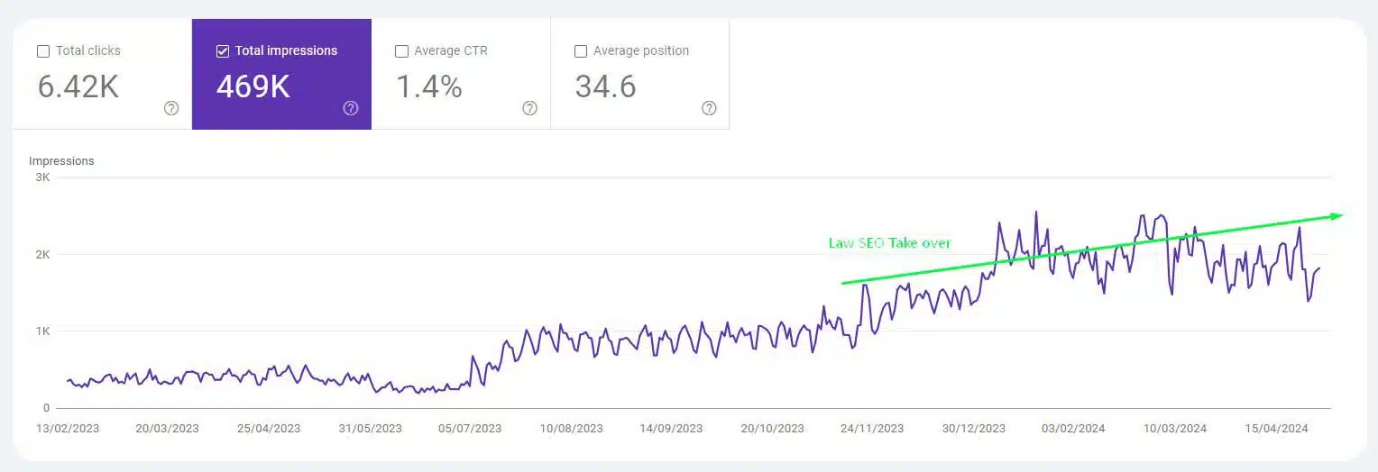Click the 'Impressions' axis title

(61, 161)
